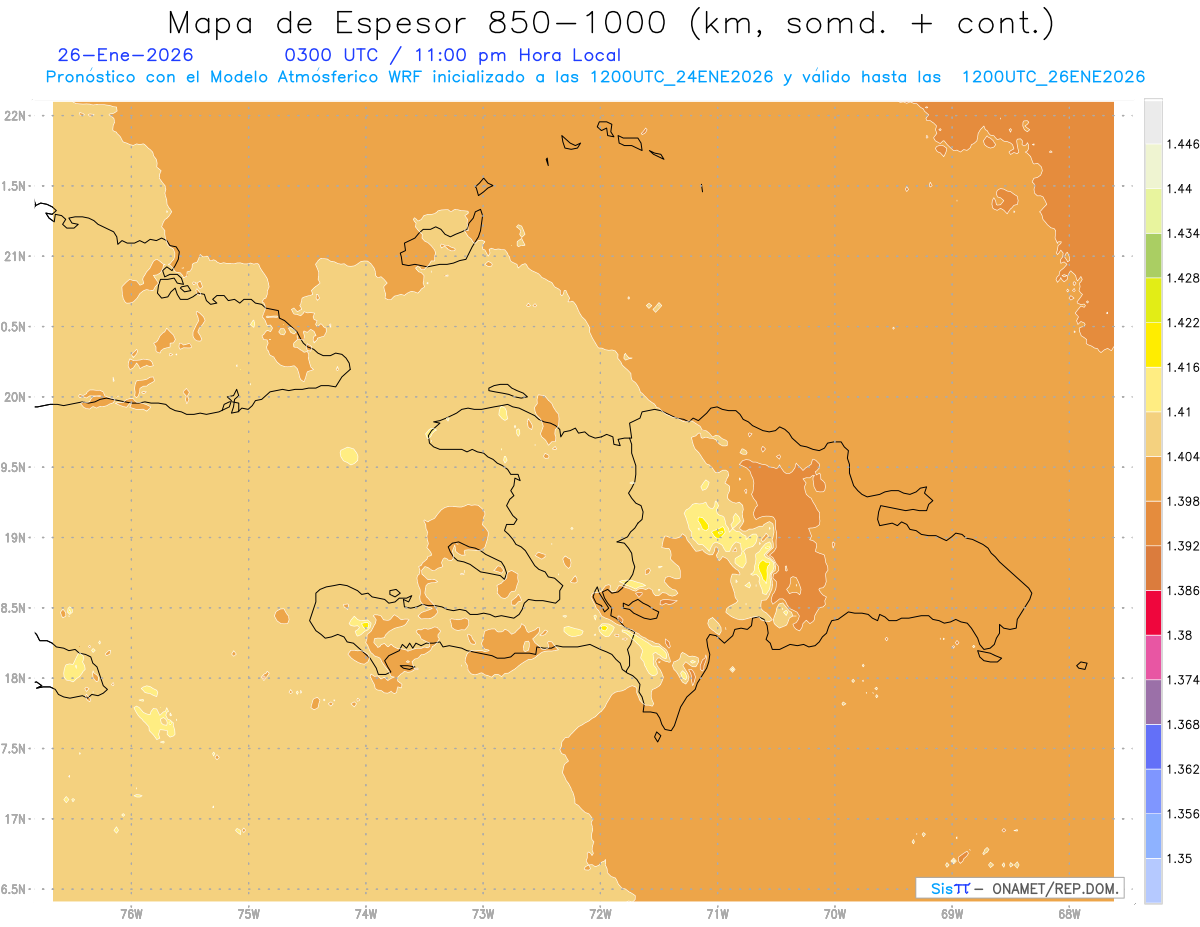1200x927 pixels.
Task: Click the color bar value '1.434'
Action: (x=1183, y=233)
